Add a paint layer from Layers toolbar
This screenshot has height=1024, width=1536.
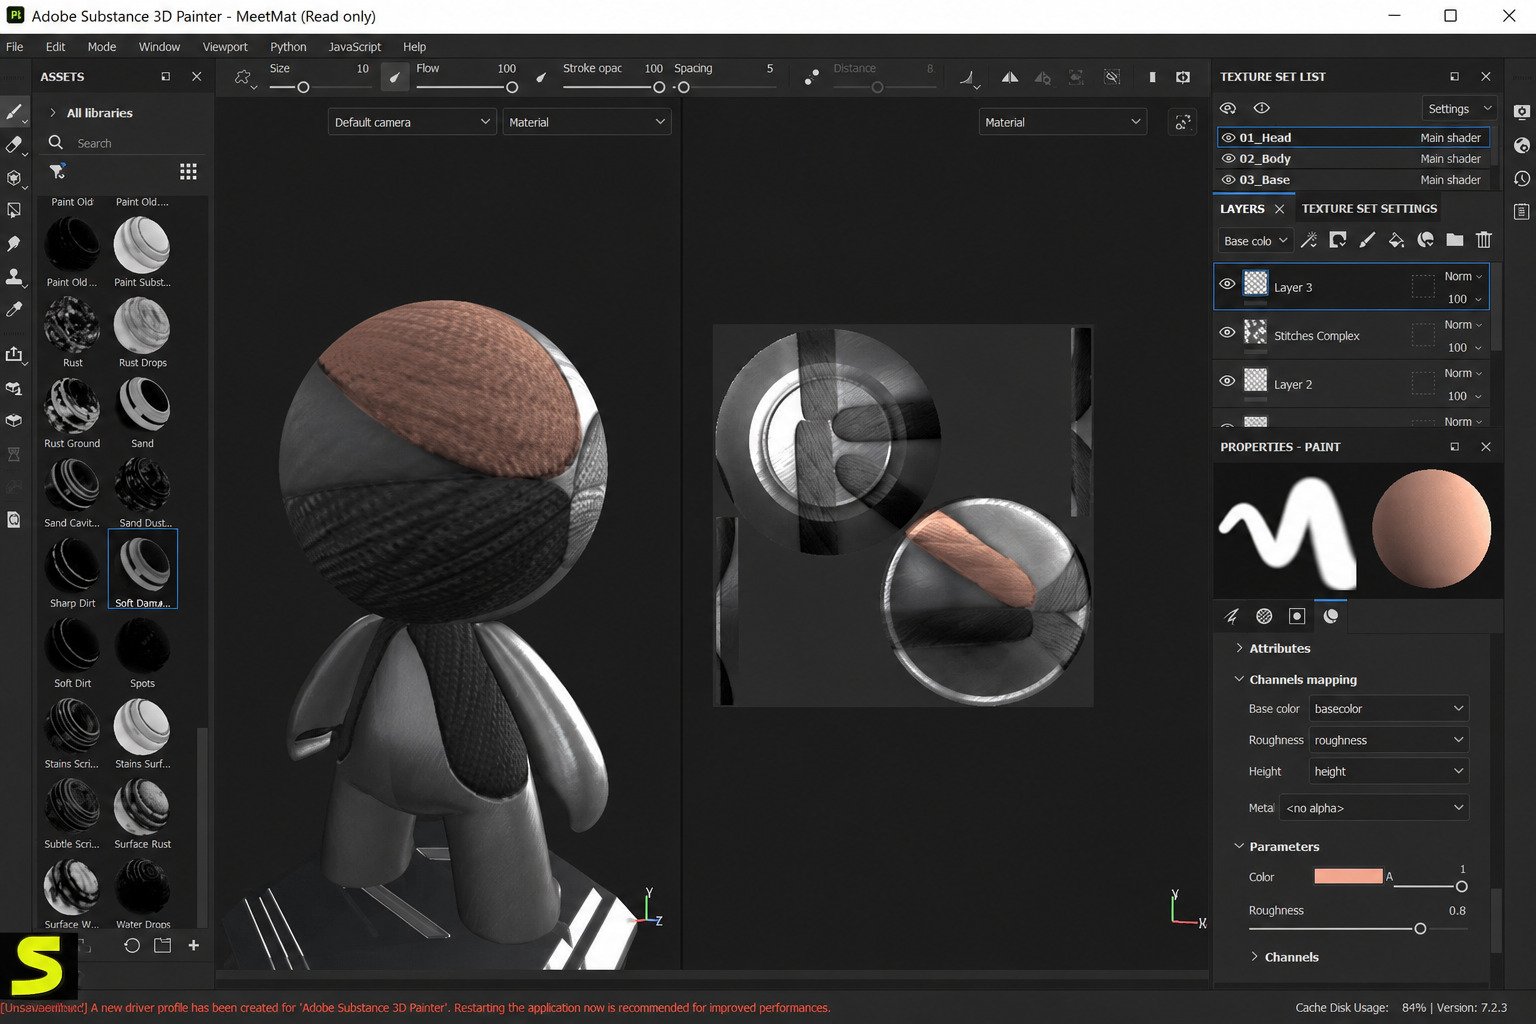click(x=1367, y=240)
